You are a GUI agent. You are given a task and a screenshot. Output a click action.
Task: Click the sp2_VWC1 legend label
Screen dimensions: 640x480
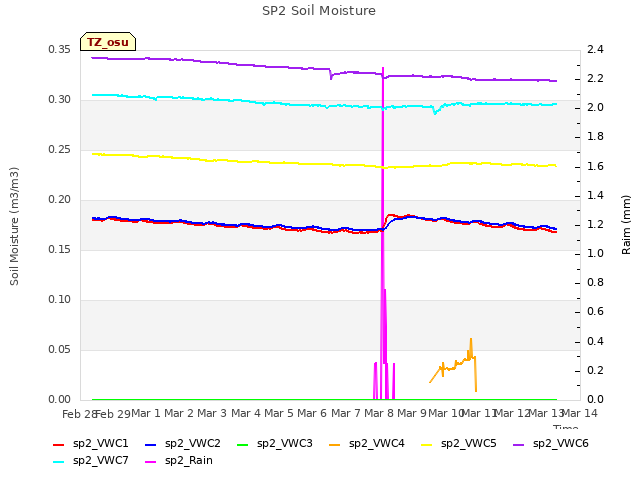coord(101,443)
